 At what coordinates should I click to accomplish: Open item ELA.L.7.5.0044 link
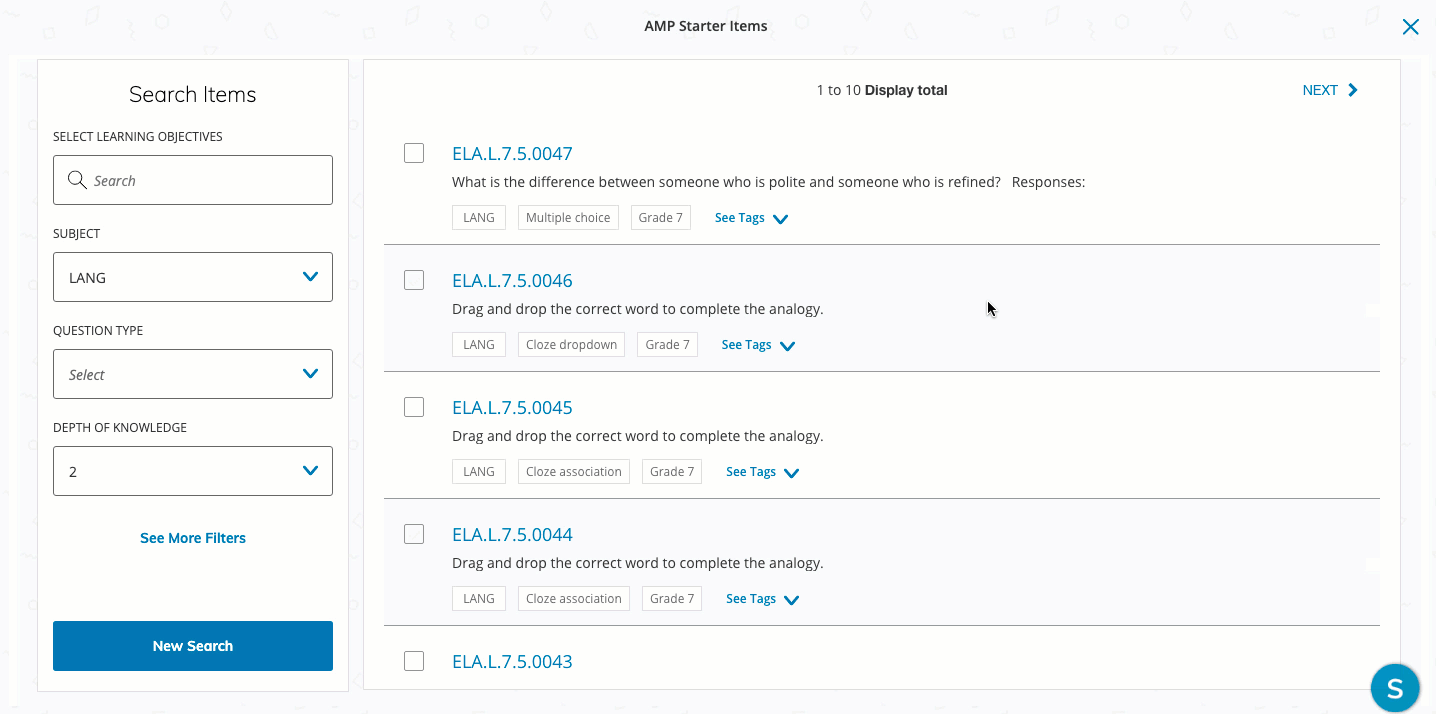coord(512,535)
